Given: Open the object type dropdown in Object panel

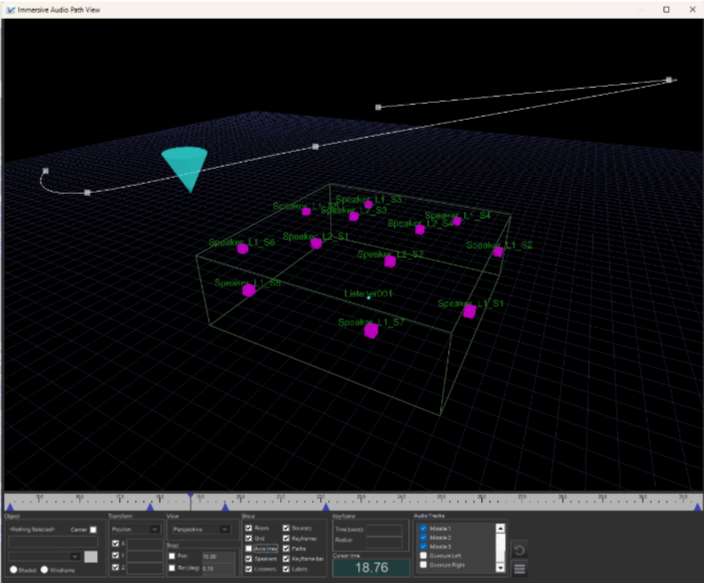Looking at the screenshot, I should [x=44, y=555].
